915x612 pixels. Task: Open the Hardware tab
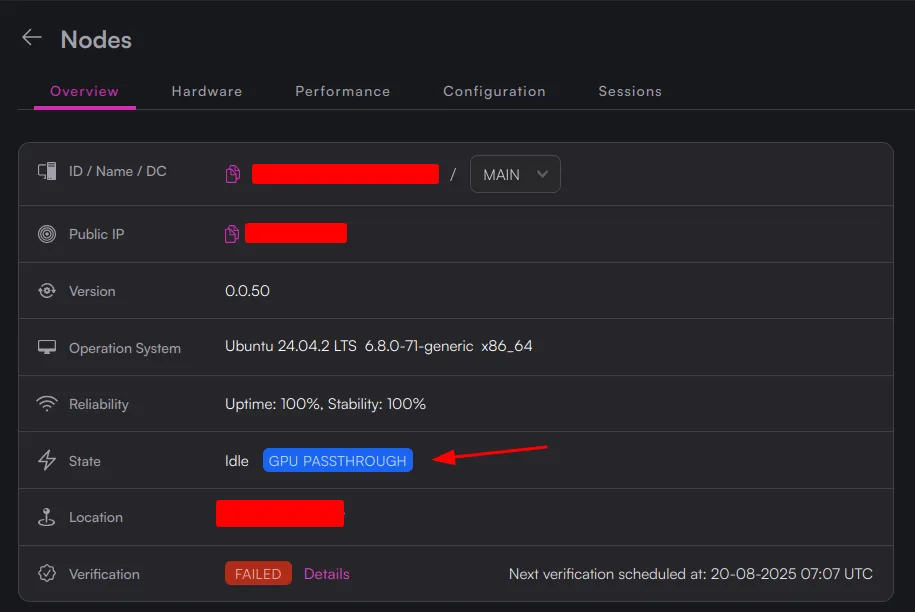(x=207, y=91)
